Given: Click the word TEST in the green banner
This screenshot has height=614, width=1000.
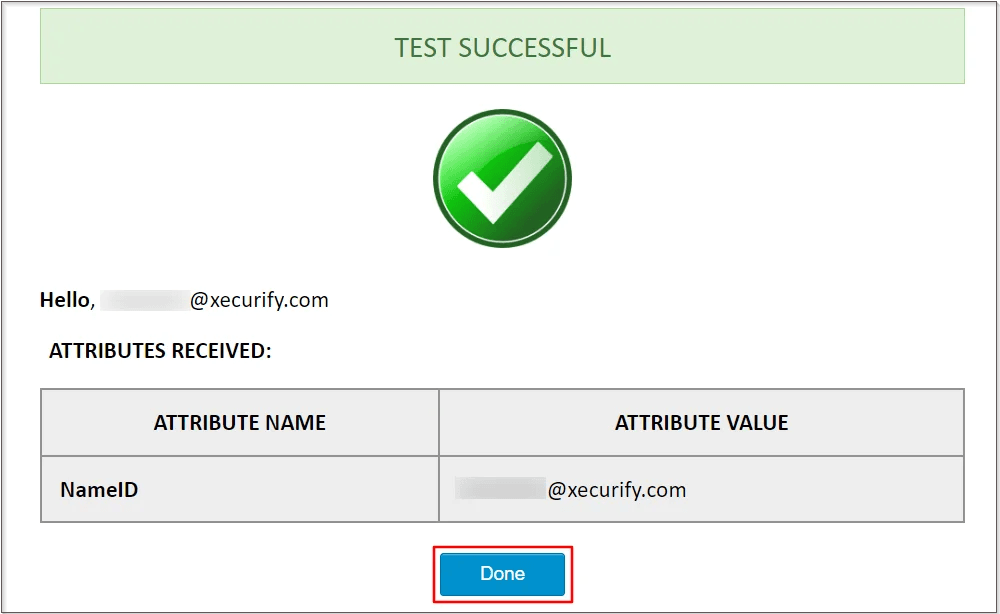Looking at the screenshot, I should coord(422,48).
